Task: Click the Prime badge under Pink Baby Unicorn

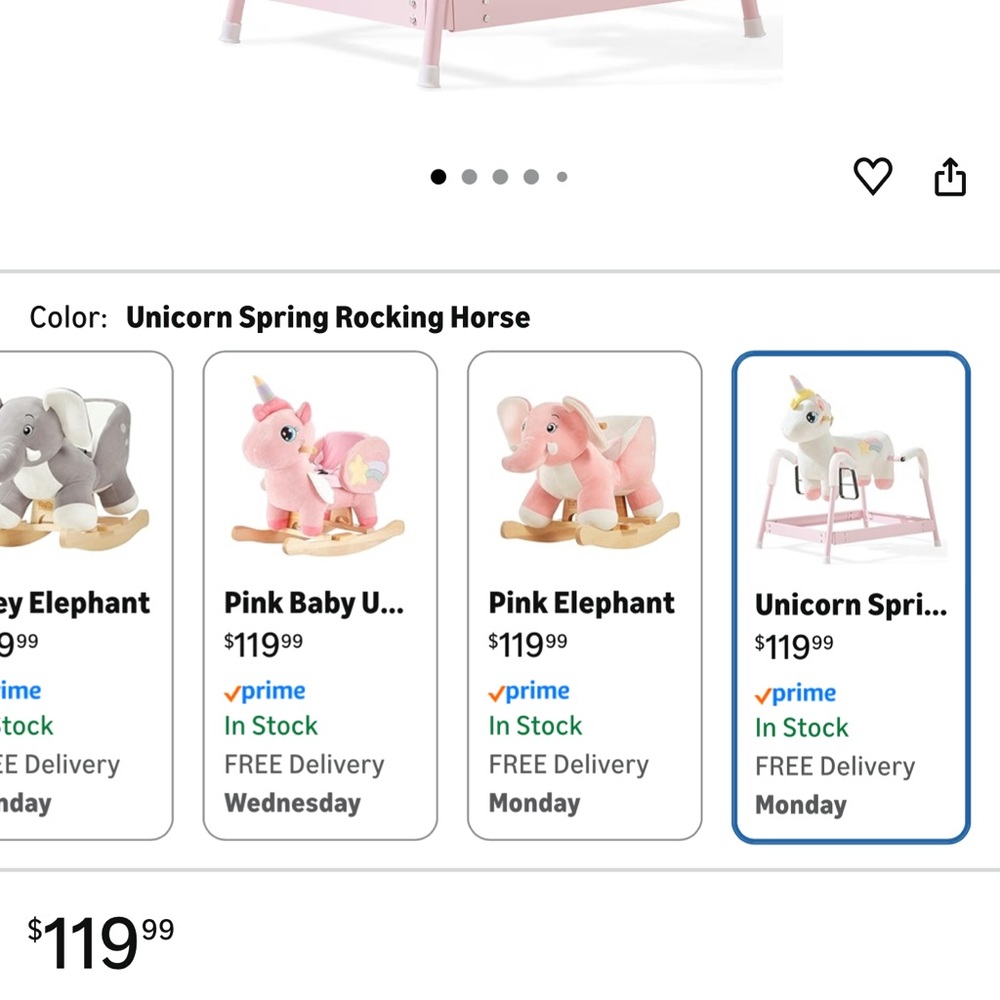Action: tap(264, 690)
